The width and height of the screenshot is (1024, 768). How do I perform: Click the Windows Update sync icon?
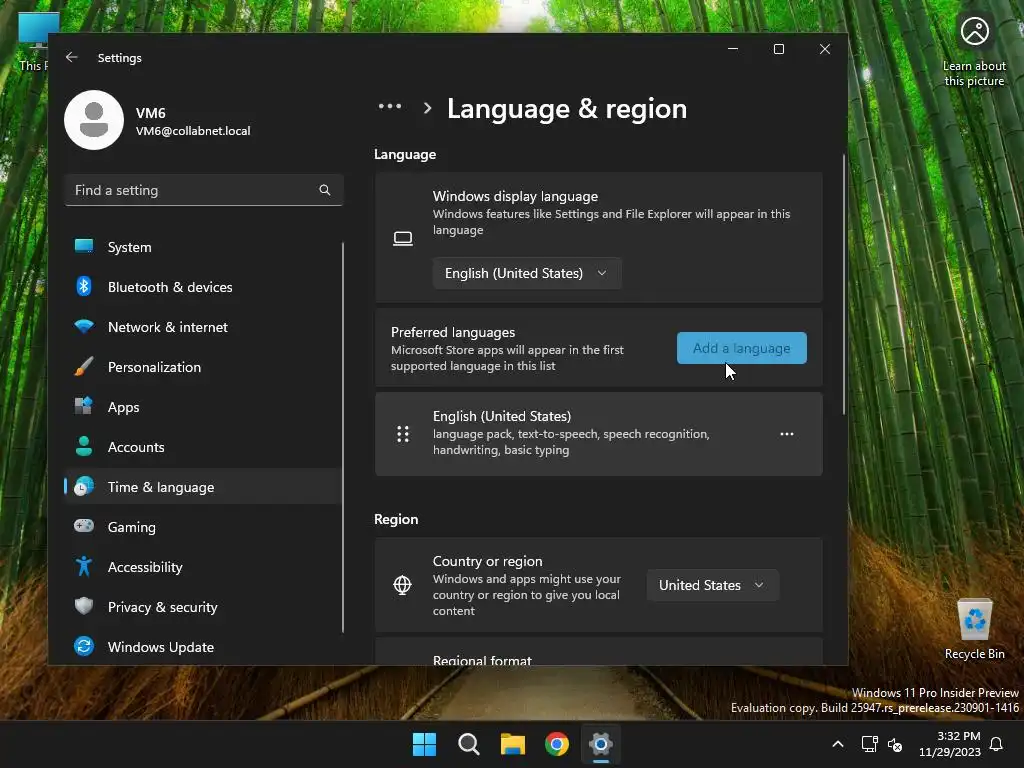(x=84, y=647)
